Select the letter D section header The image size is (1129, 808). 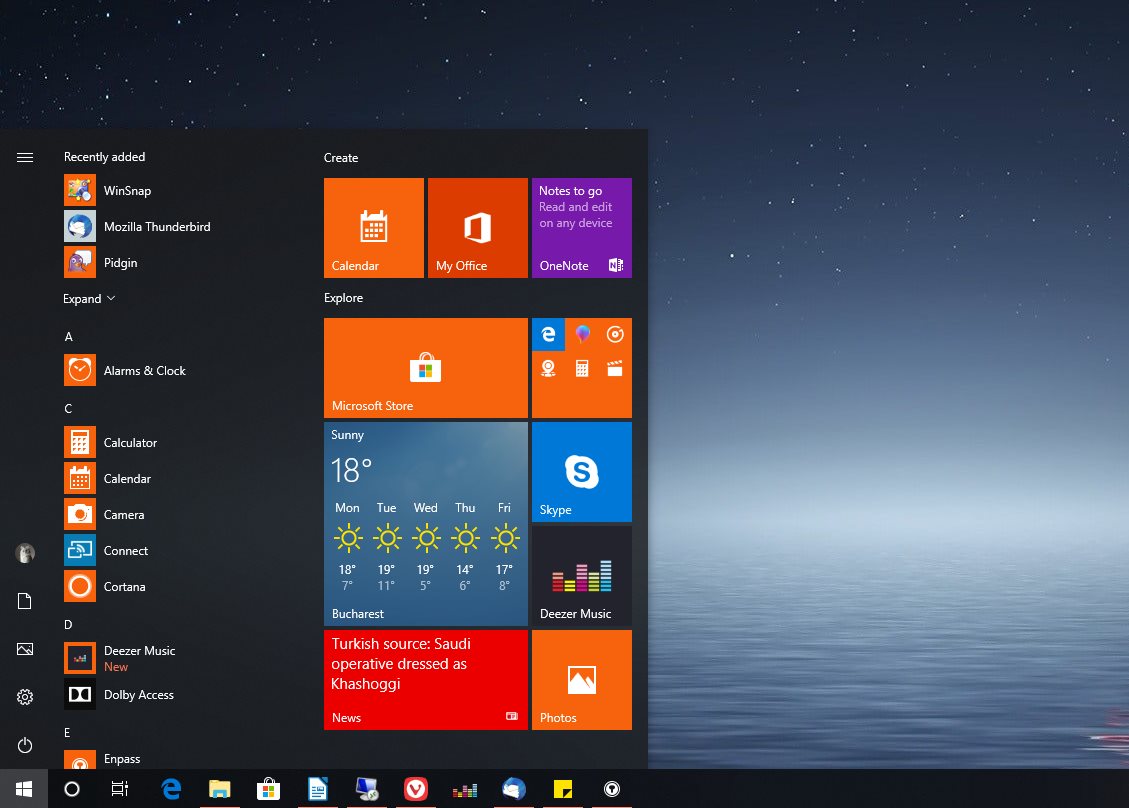(x=68, y=624)
